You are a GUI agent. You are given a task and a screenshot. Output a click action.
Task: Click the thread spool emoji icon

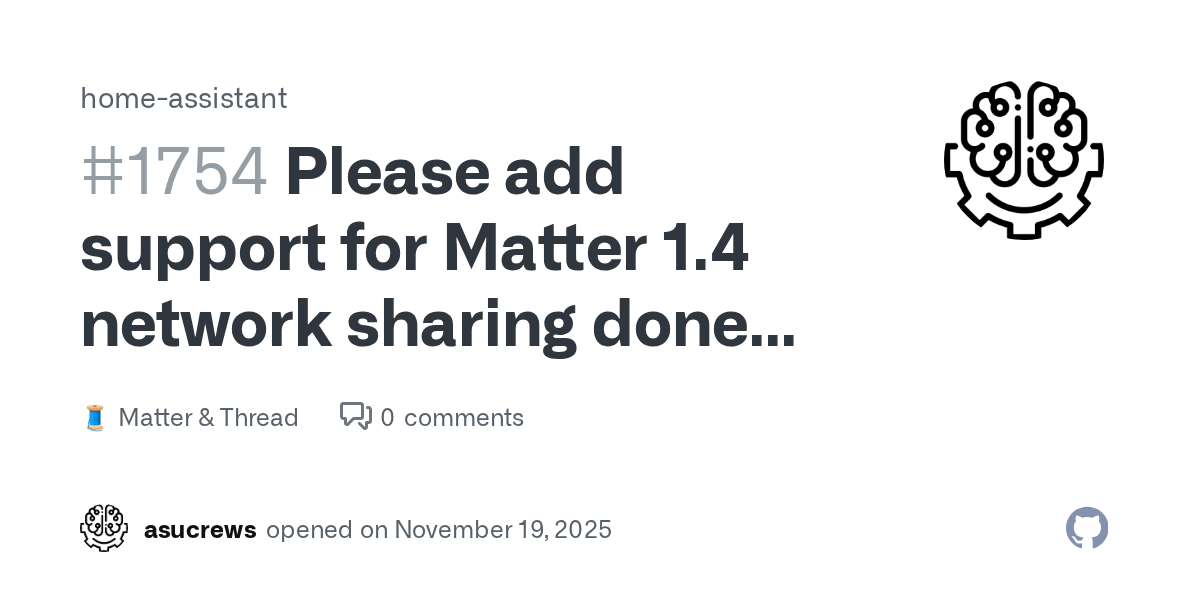(95, 418)
